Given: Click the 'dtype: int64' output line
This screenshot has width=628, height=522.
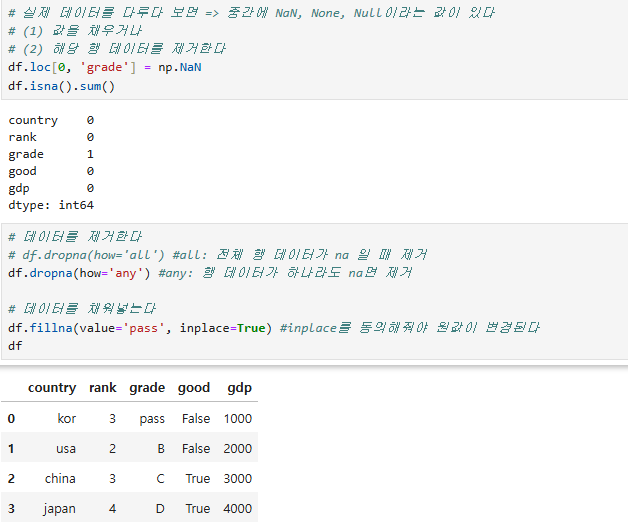Looking at the screenshot, I should (x=51, y=205).
